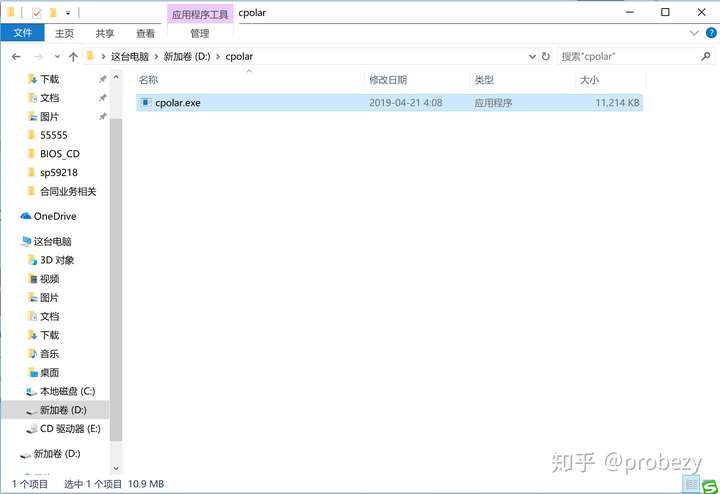Go back with the back arrow
Viewport: 720px width, 494px height.
click(x=17, y=56)
